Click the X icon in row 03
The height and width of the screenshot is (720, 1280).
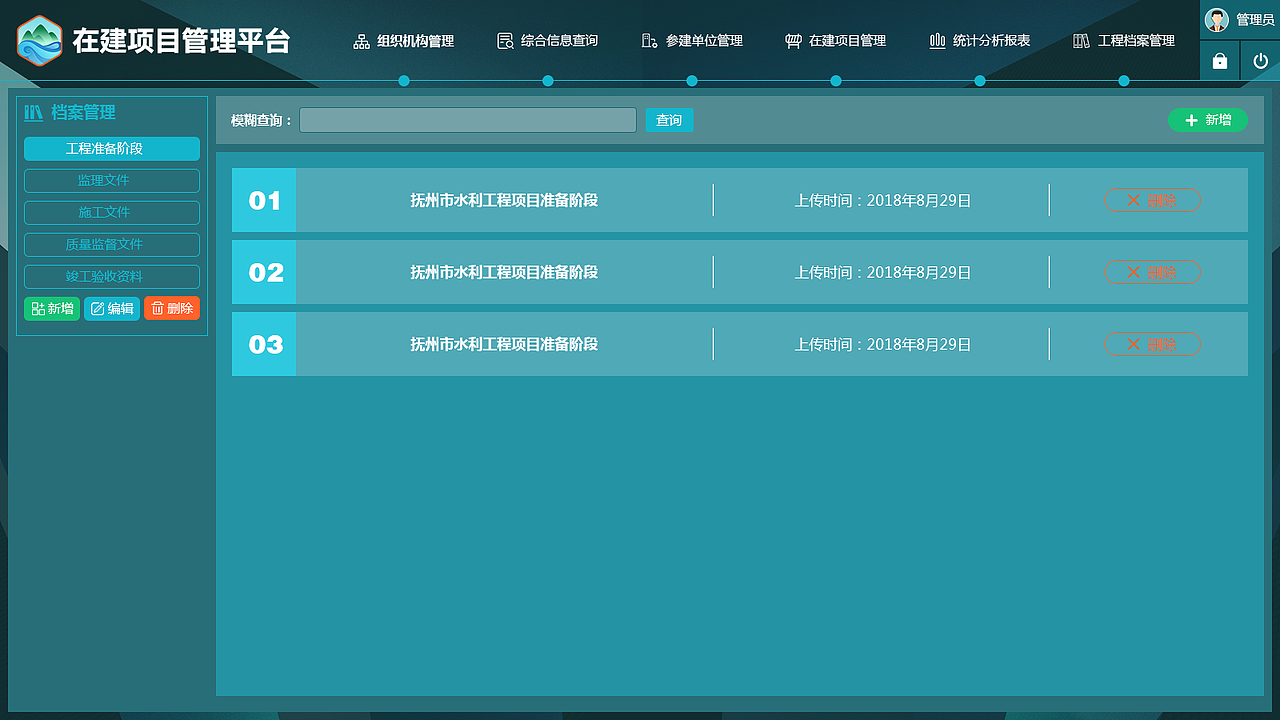[x=1133, y=344]
